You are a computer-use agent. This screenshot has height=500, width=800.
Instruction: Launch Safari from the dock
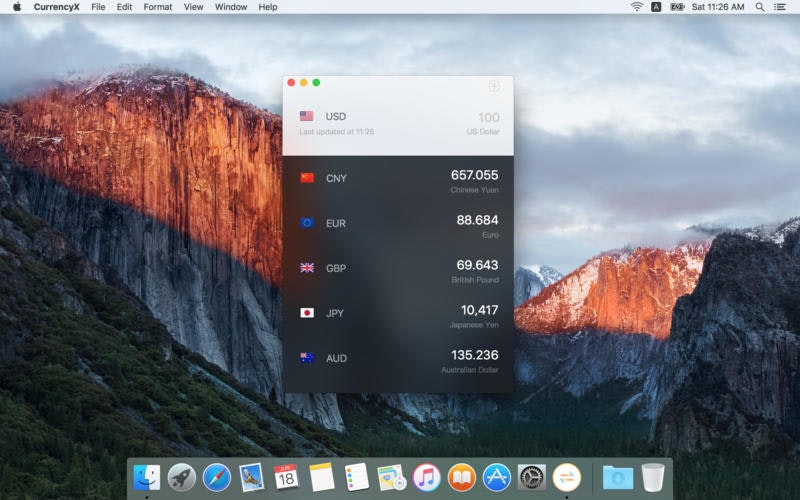click(217, 478)
